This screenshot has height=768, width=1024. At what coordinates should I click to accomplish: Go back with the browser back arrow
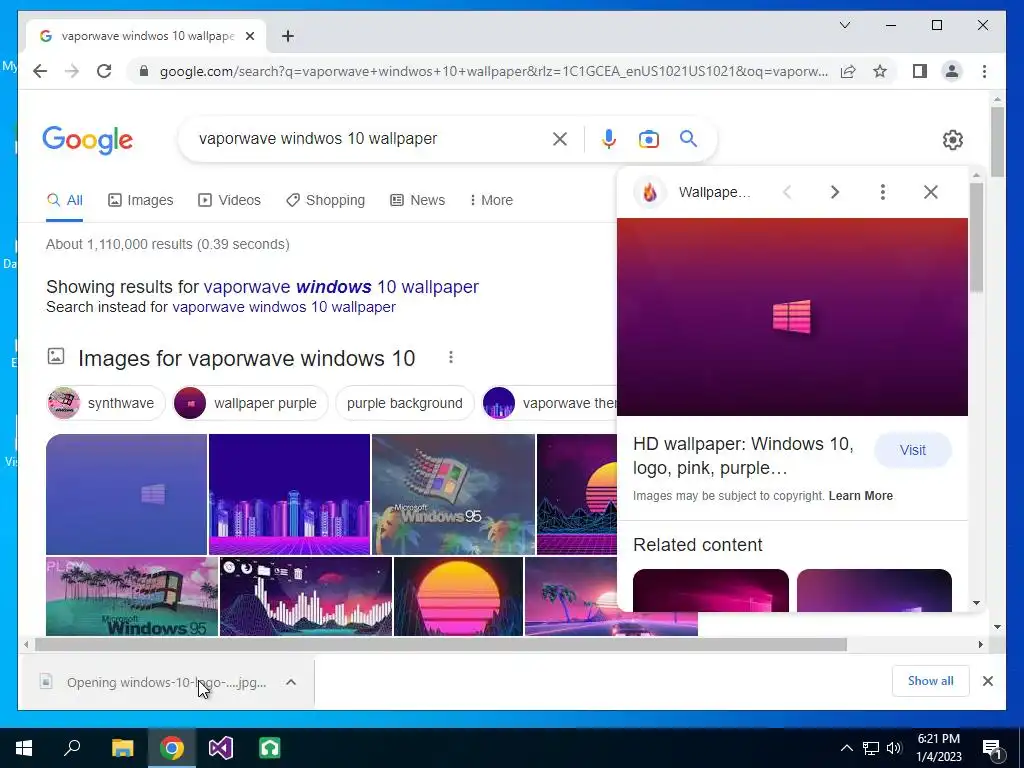[40, 71]
